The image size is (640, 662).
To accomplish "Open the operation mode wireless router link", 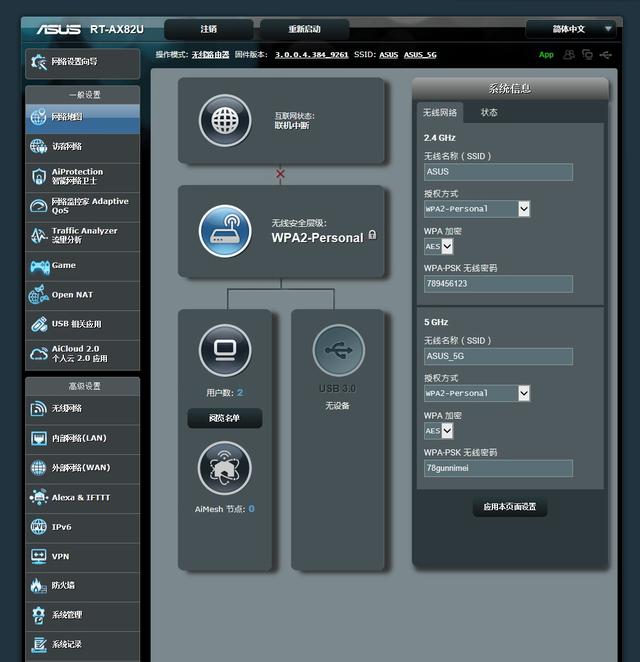I will pos(210,55).
